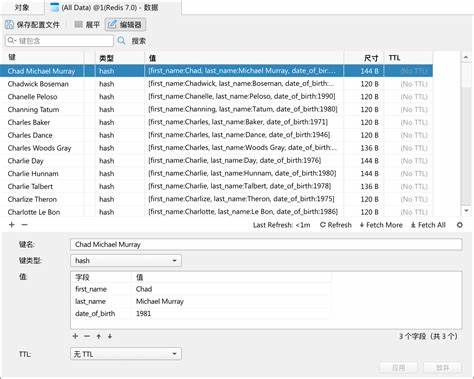Select the Chad Michael Murray row
This screenshot has height=379, width=474.
216,71
